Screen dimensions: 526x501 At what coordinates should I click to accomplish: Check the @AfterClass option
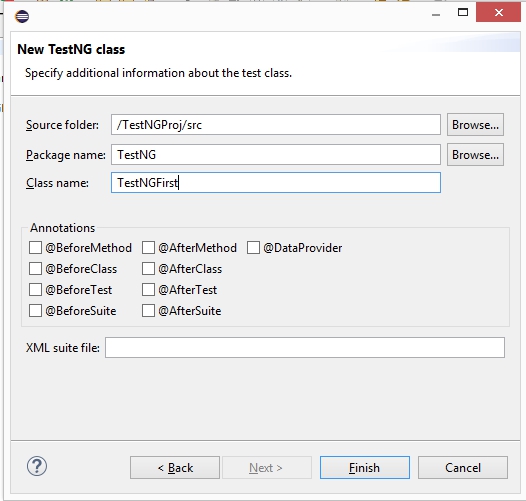(x=148, y=269)
